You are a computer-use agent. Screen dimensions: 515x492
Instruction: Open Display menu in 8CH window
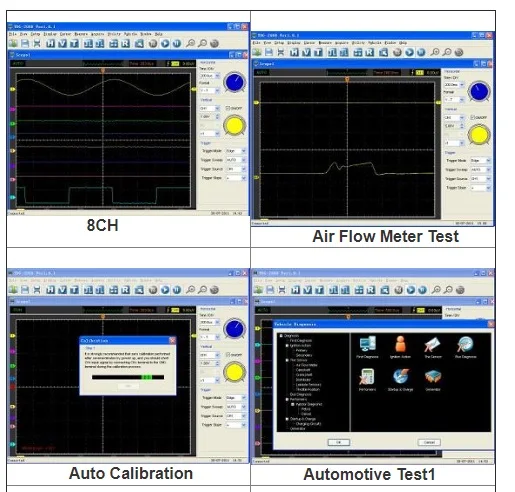[50, 34]
